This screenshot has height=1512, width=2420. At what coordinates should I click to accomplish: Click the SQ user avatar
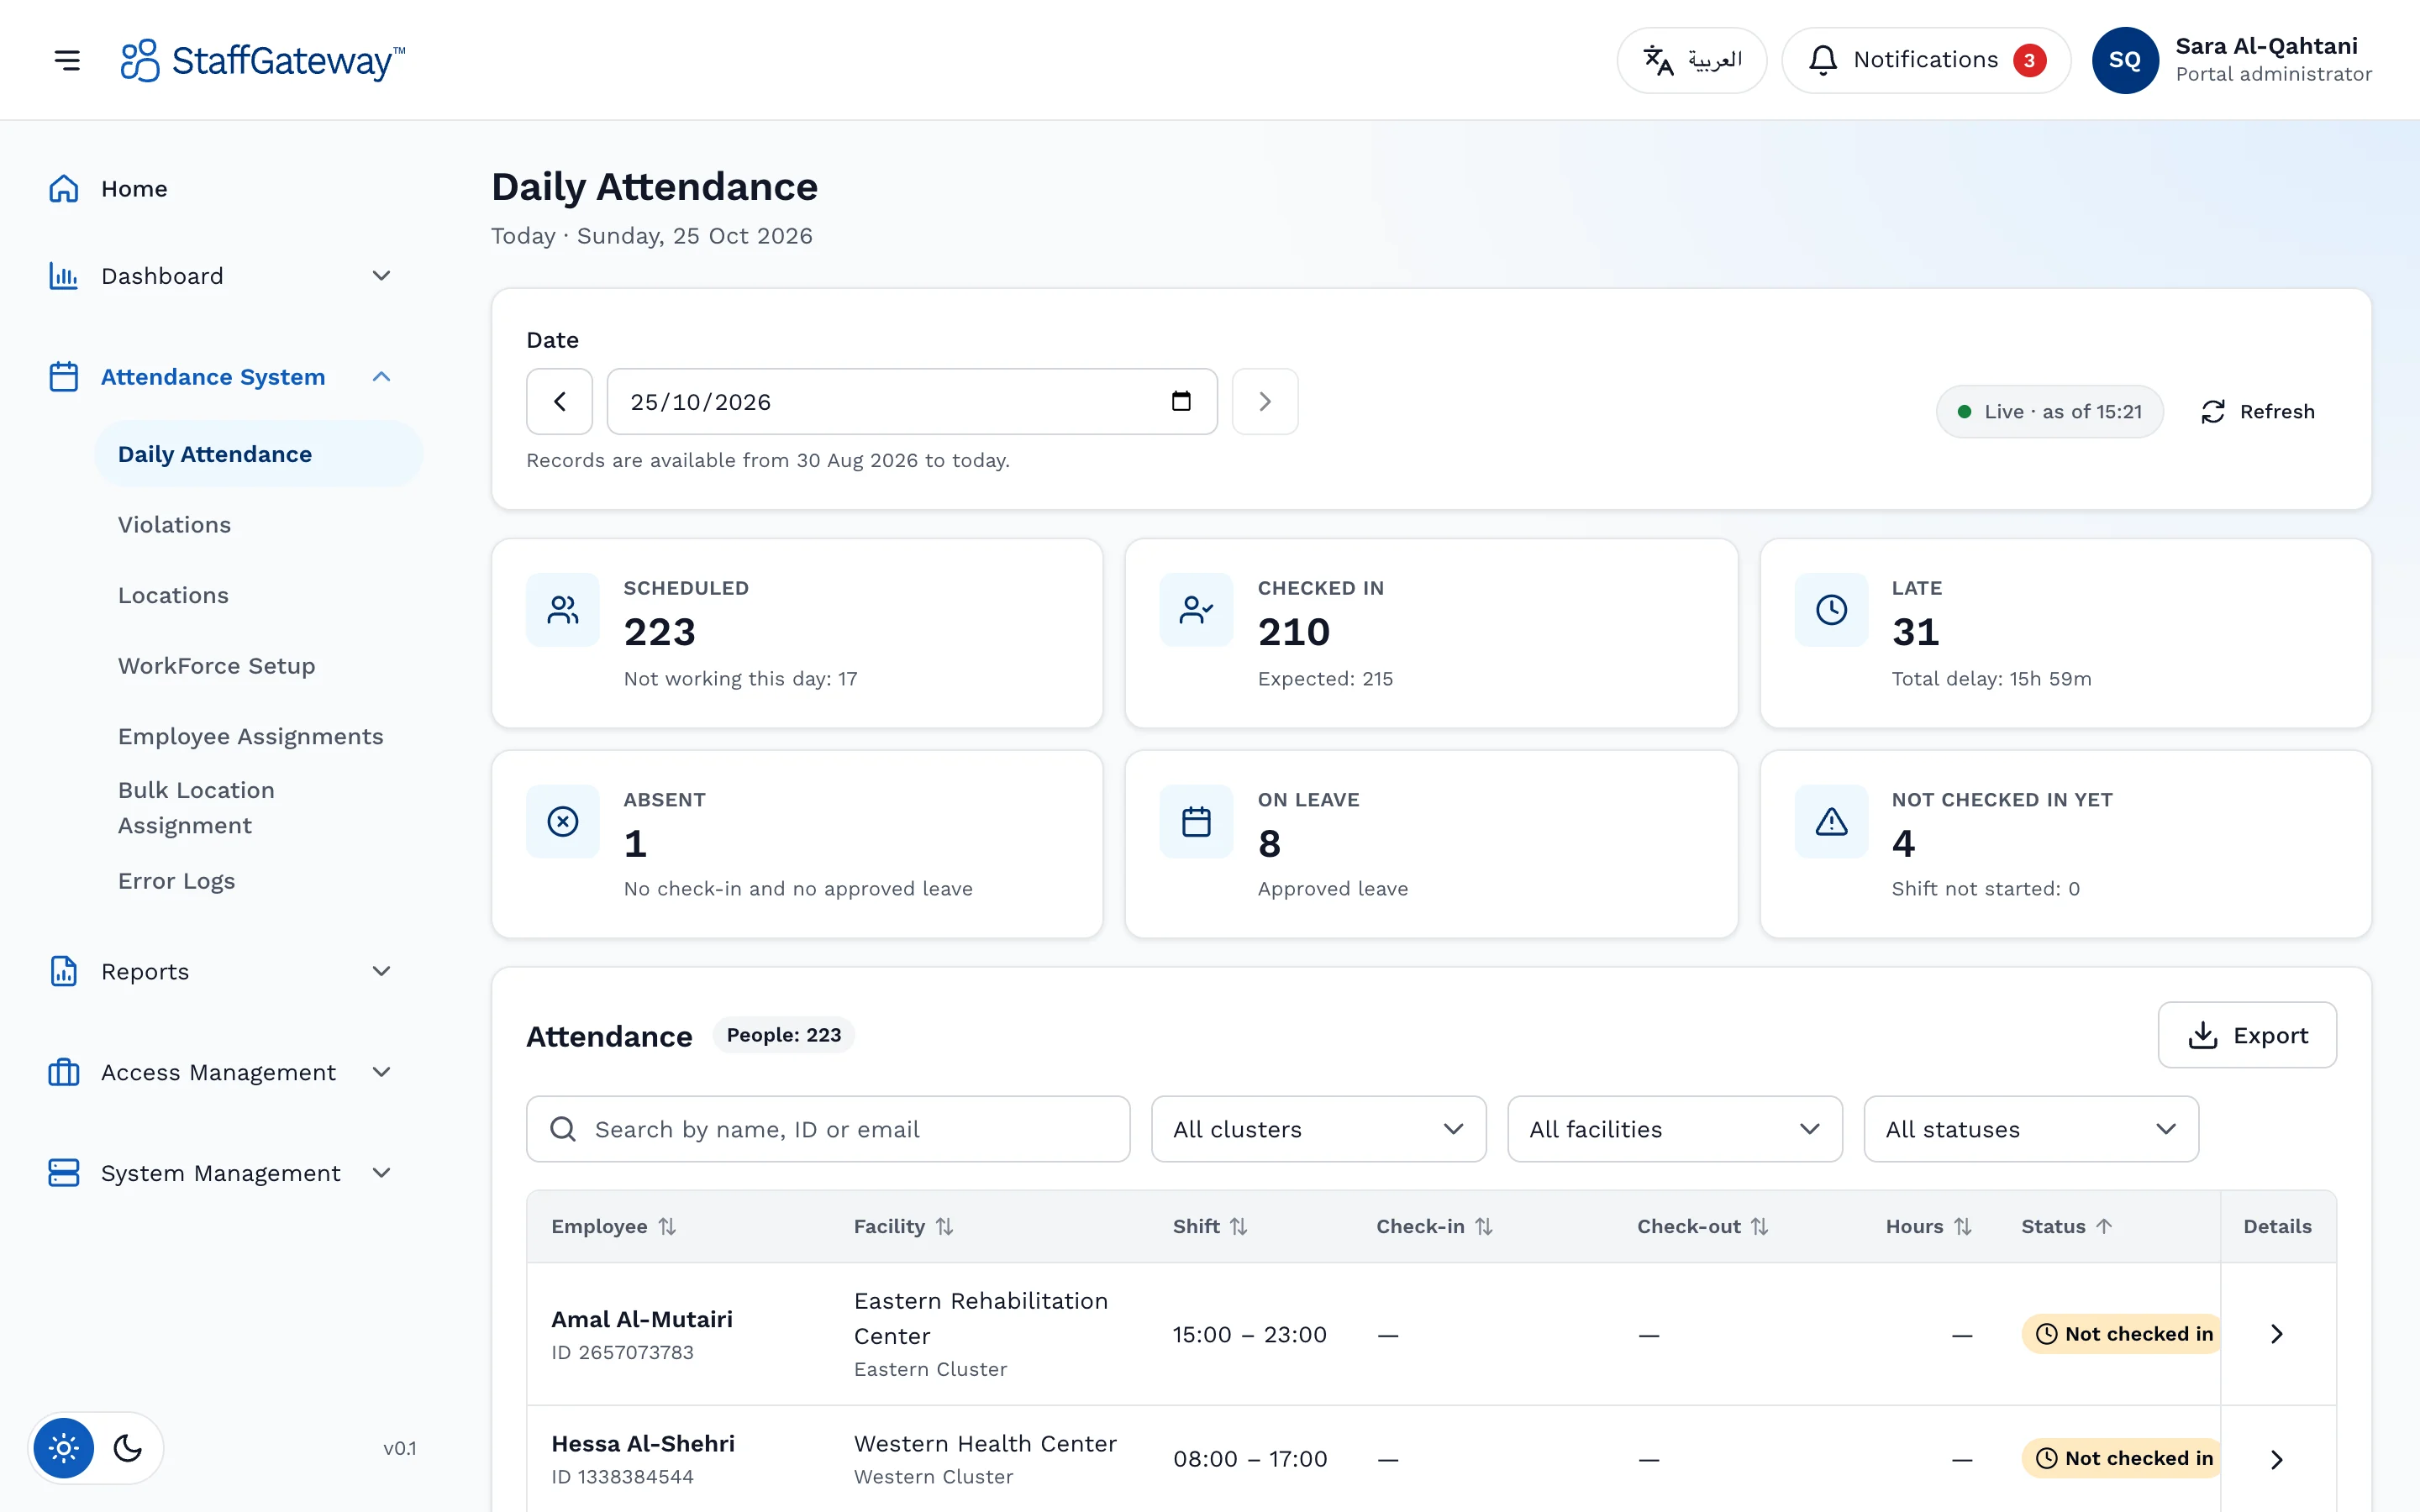pos(2124,60)
